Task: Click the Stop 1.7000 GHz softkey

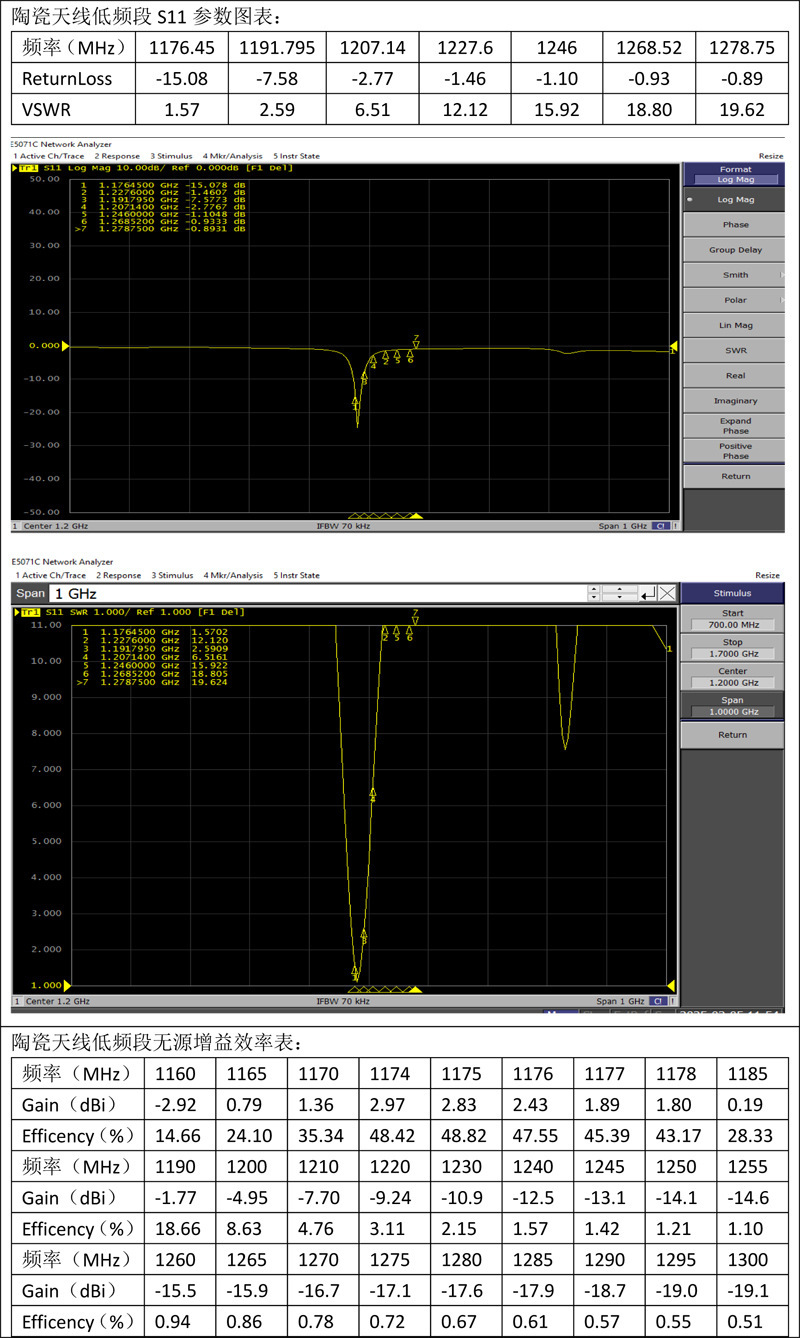Action: point(733,647)
